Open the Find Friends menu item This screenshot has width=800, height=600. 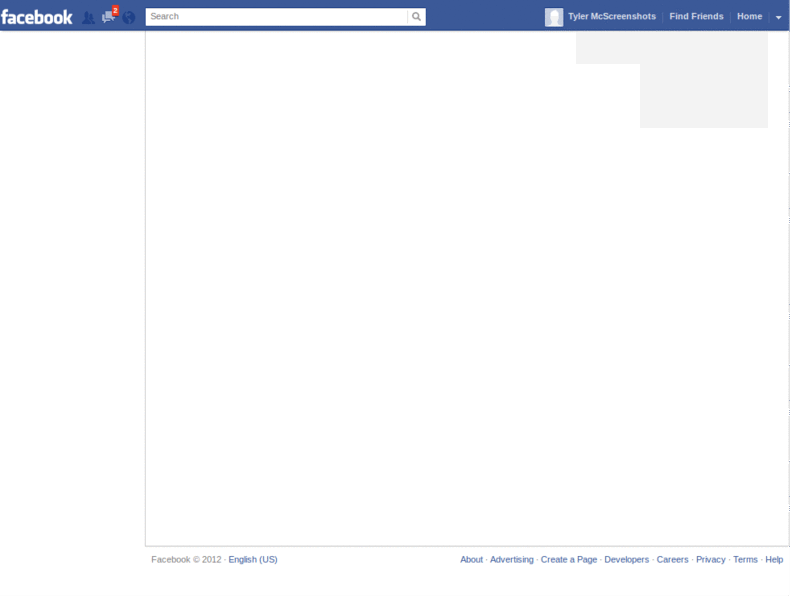696,16
